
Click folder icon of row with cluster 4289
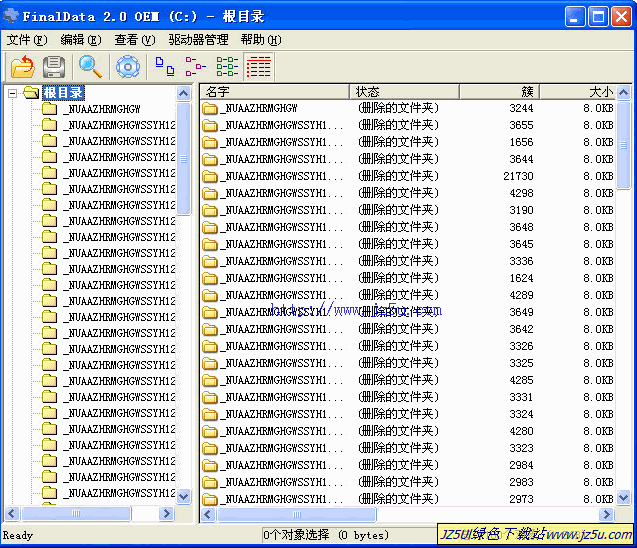click(210, 295)
